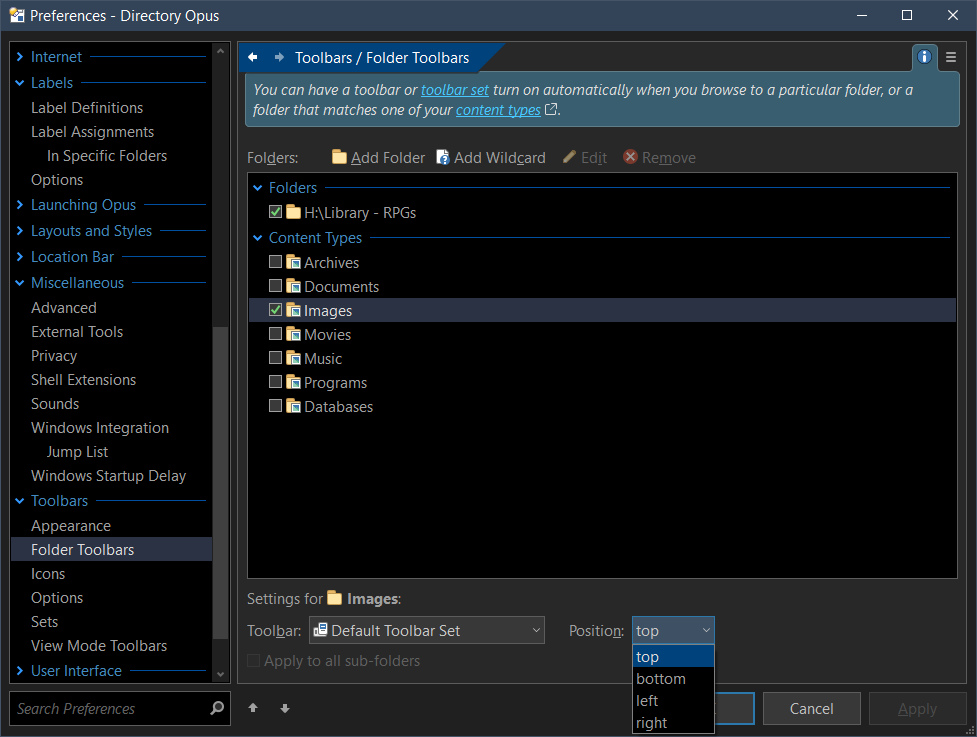This screenshot has width=977, height=737.
Task: Click scrollbar down arrow in category tree
Action: (x=220, y=674)
